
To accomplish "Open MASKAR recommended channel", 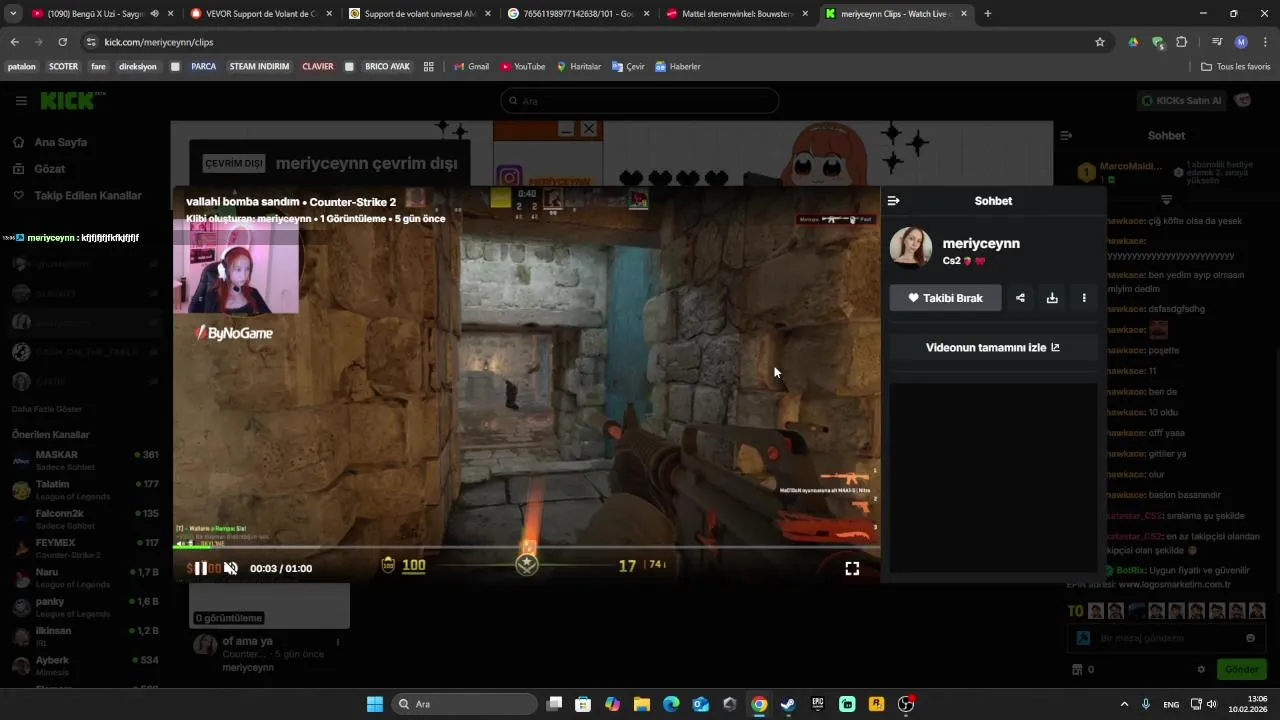I will [x=85, y=460].
